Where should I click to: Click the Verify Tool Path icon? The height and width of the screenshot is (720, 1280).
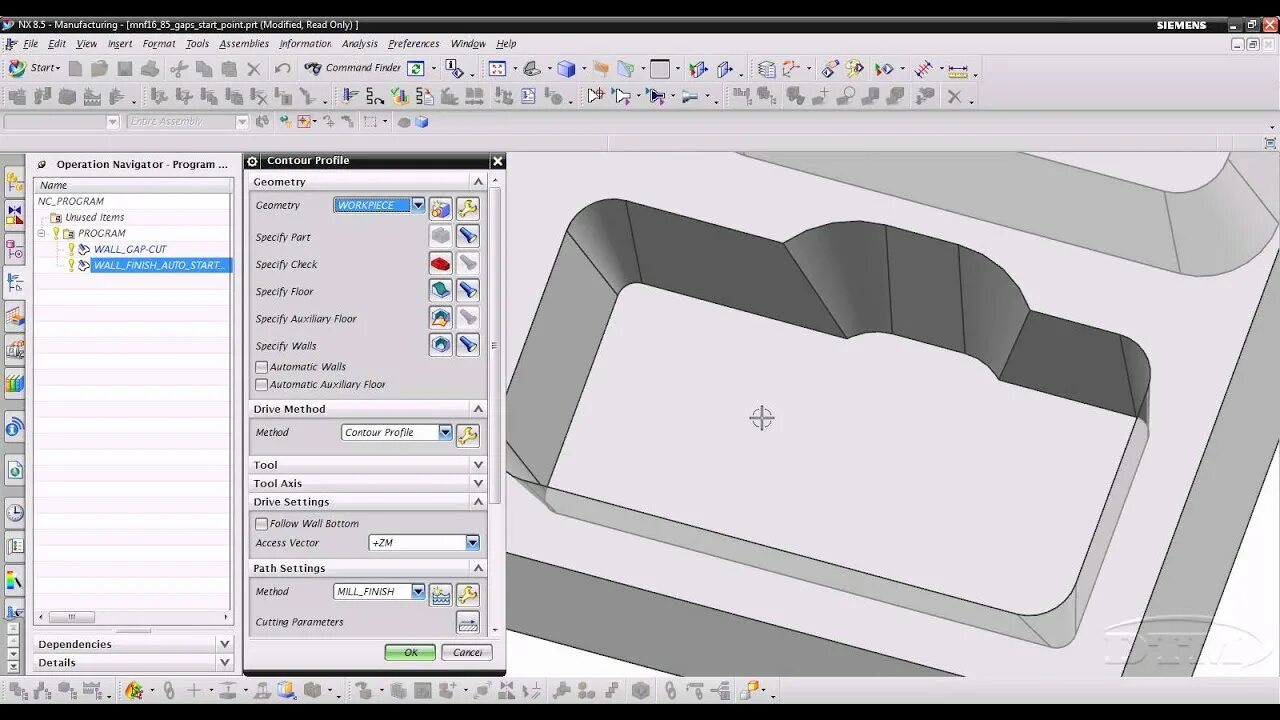pyautogui.click(x=400, y=97)
